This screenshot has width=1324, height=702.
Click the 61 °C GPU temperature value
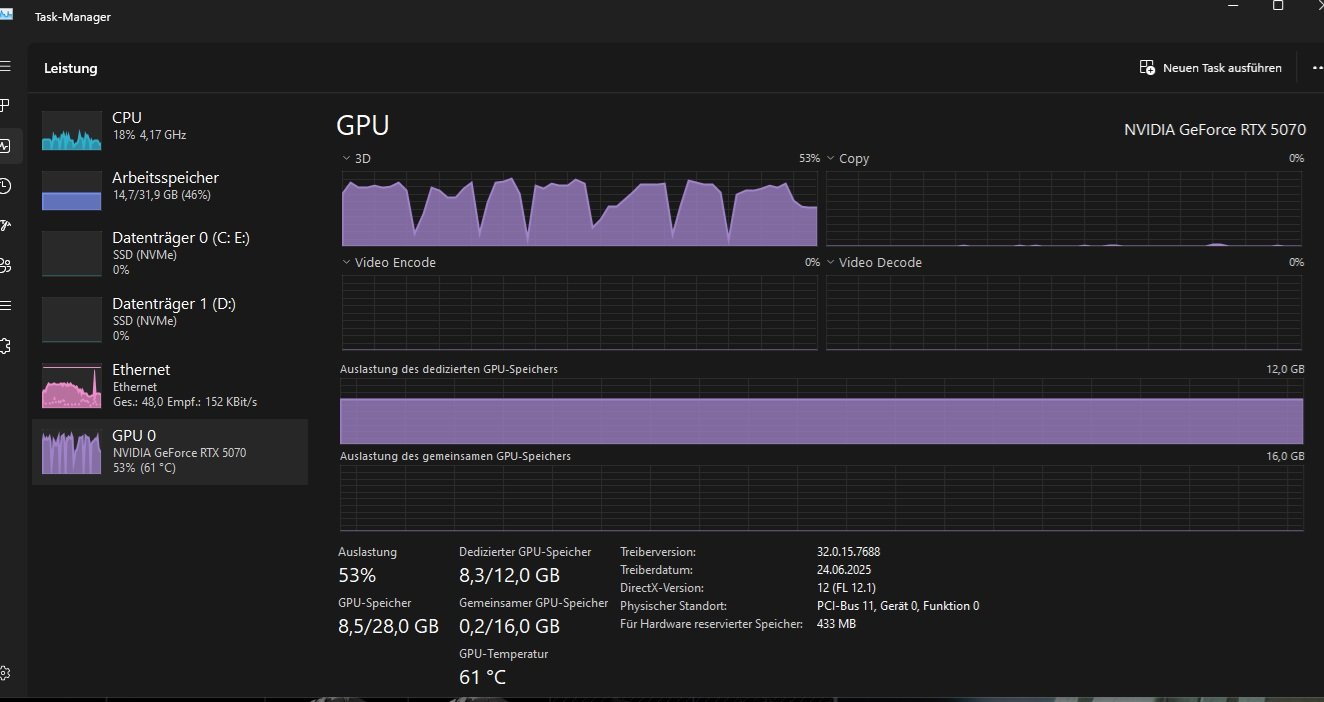(482, 677)
